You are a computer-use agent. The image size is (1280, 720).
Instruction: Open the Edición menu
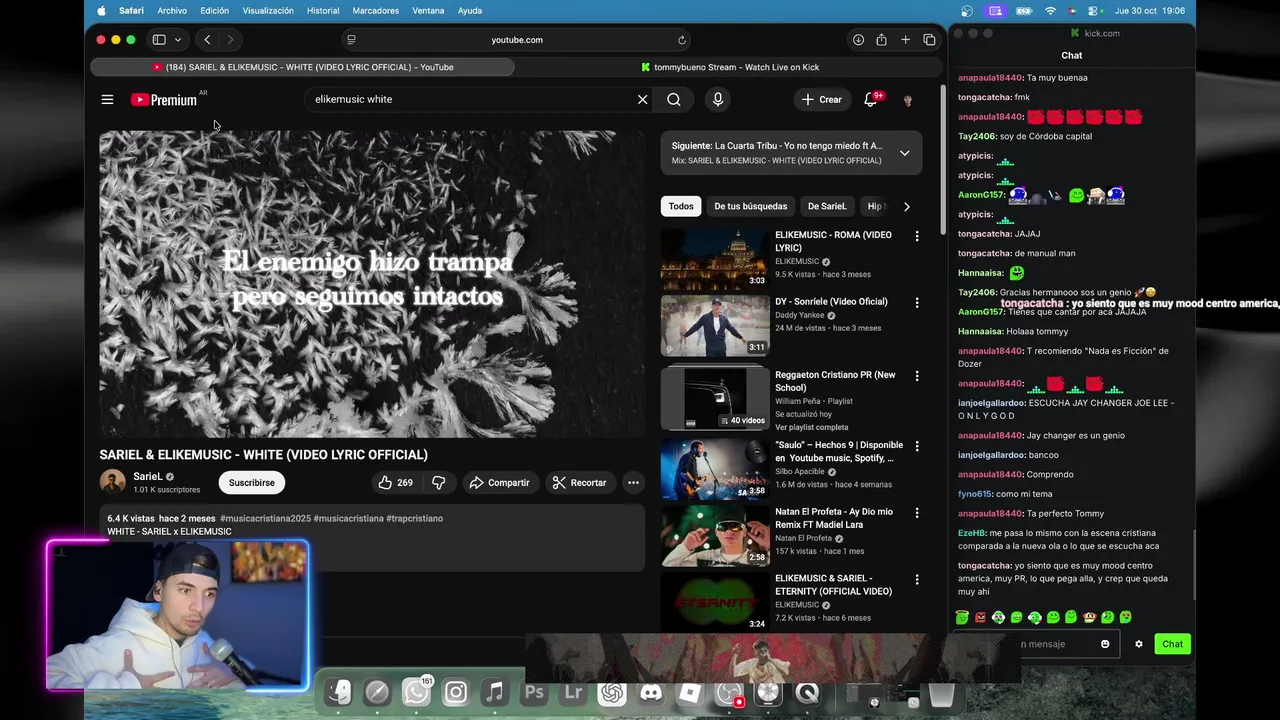pyautogui.click(x=214, y=11)
